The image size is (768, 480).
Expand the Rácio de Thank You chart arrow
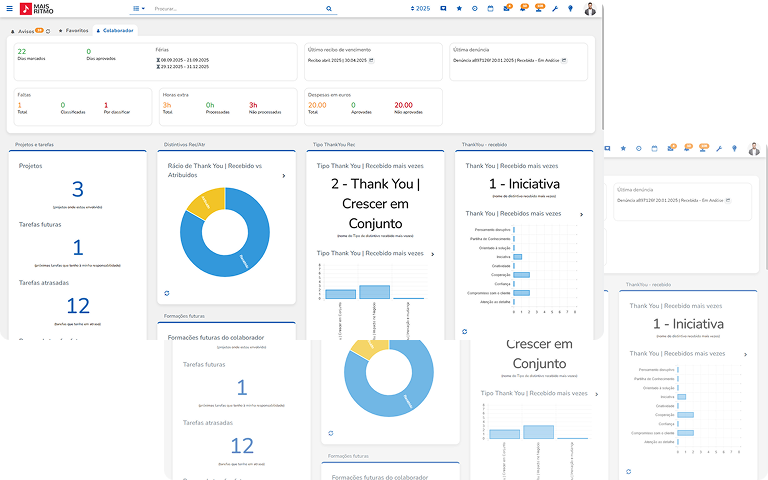coord(284,176)
